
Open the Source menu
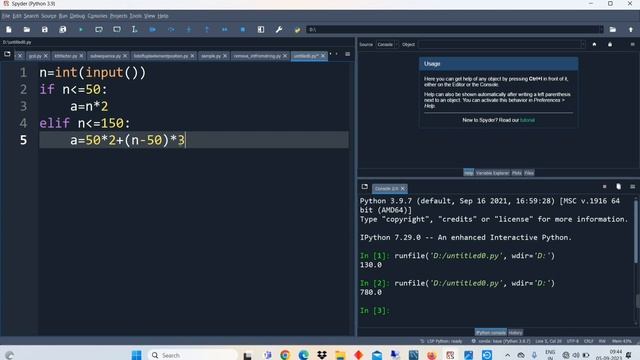click(x=49, y=16)
